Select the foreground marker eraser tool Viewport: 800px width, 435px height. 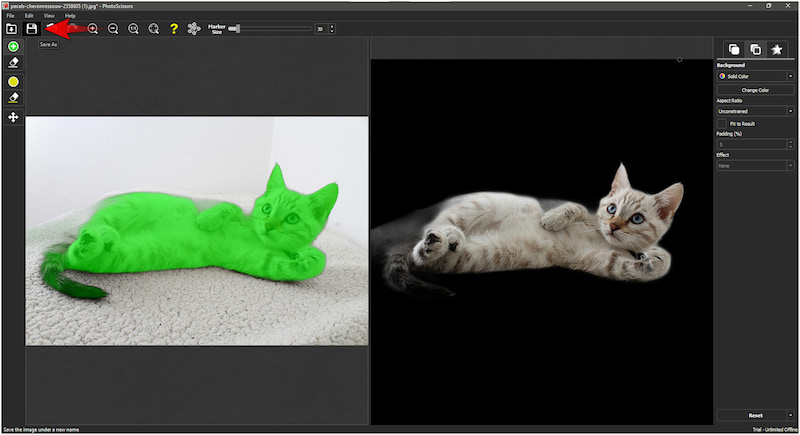[x=13, y=62]
